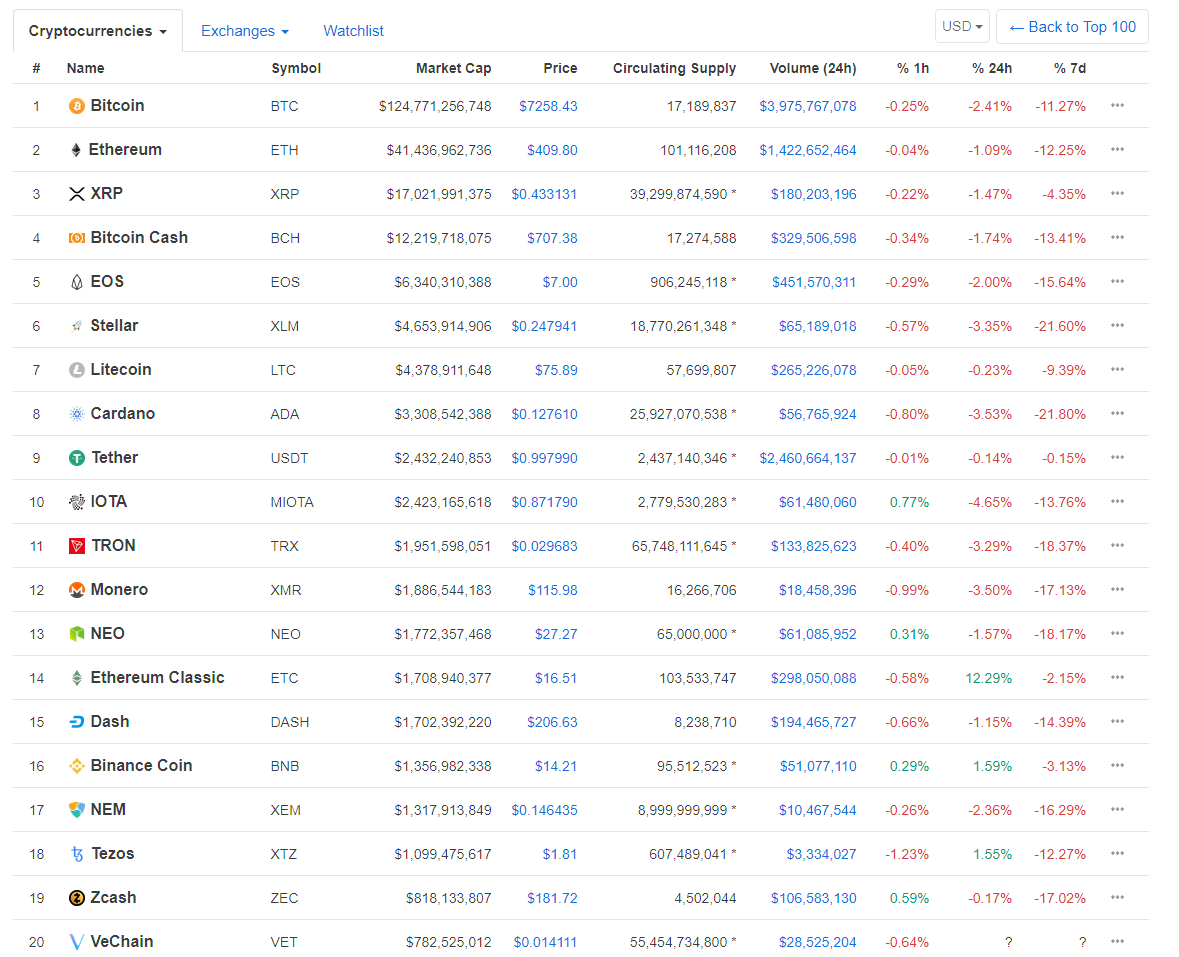Click the Dash blue logo icon
1179x957 pixels.
pos(77,722)
